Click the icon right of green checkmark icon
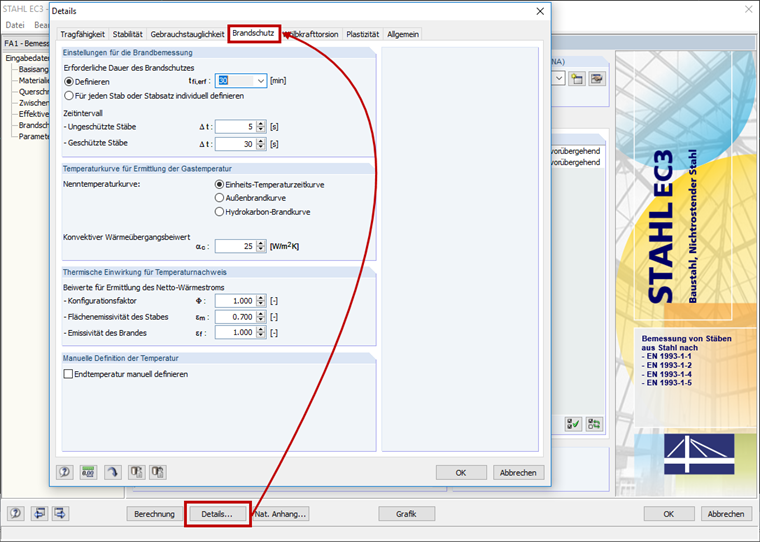The width and height of the screenshot is (760, 542). 594,425
